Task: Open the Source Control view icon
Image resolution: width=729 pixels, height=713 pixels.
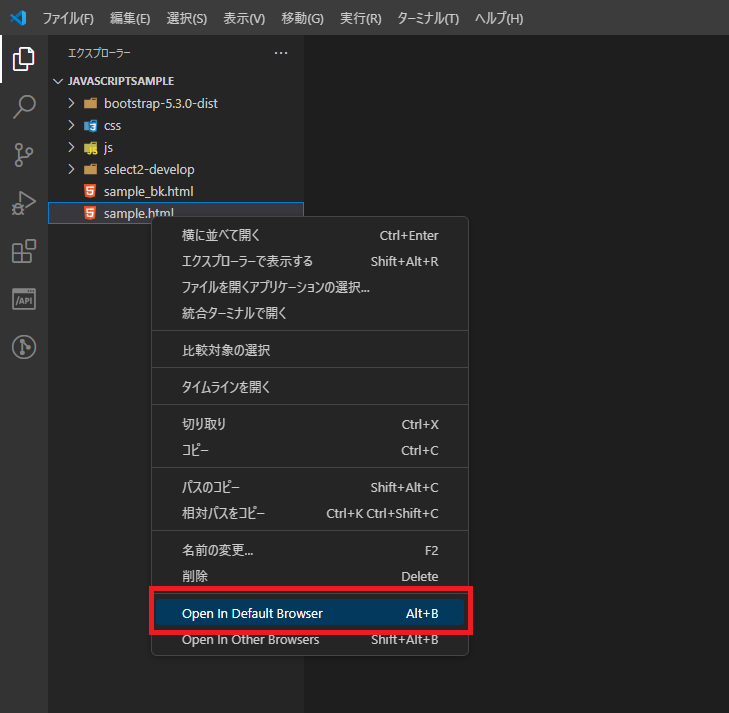Action: coord(23,154)
